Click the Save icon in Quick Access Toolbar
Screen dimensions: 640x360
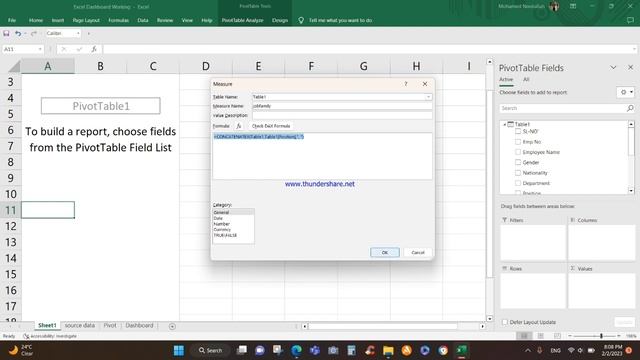(6, 33)
